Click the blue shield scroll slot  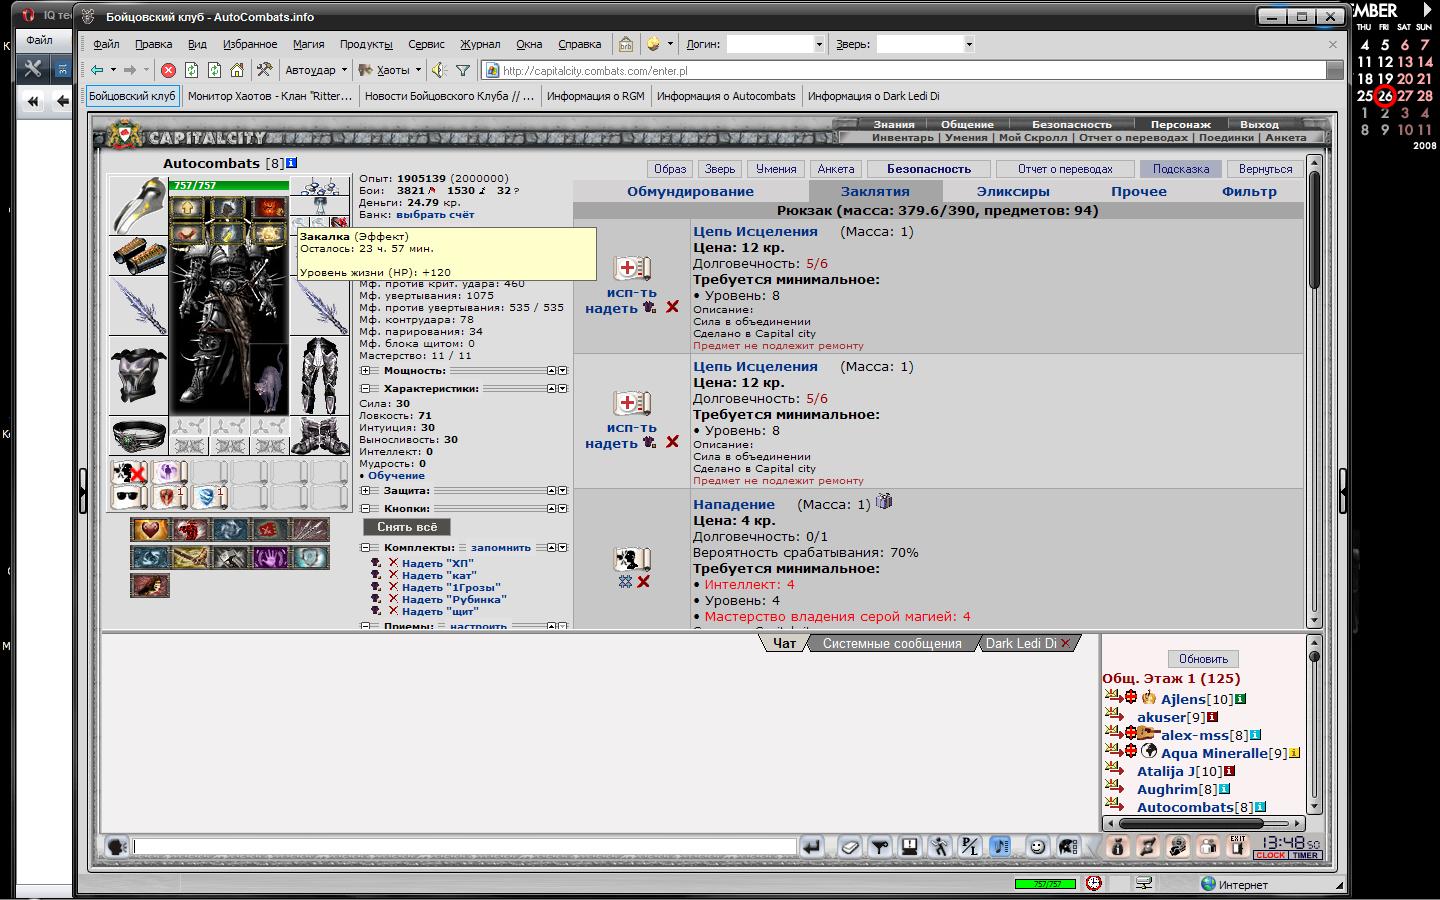point(208,497)
